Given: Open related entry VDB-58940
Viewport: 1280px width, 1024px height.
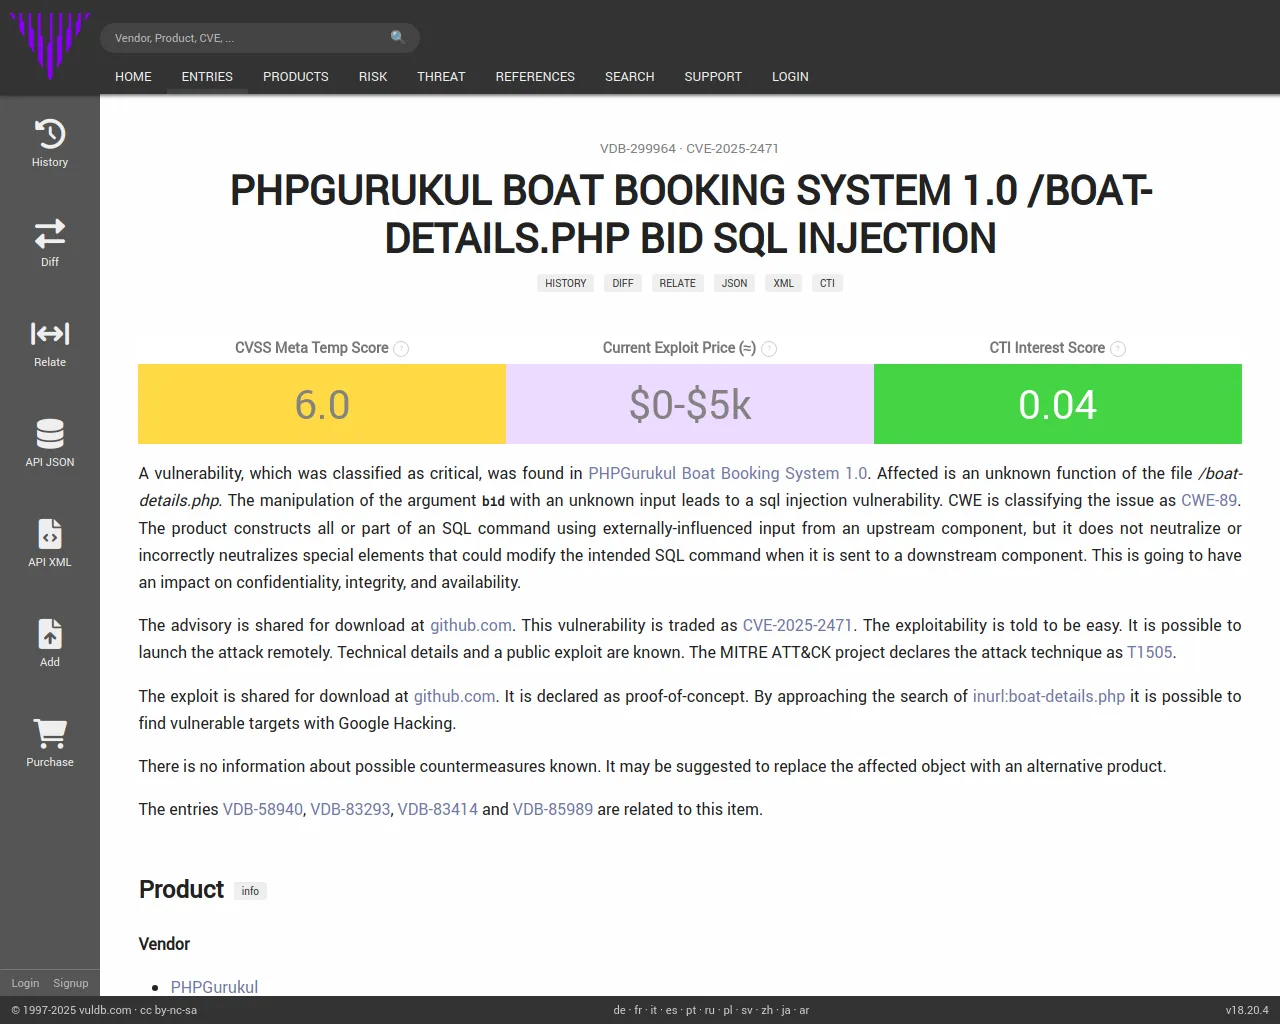Looking at the screenshot, I should tap(263, 809).
